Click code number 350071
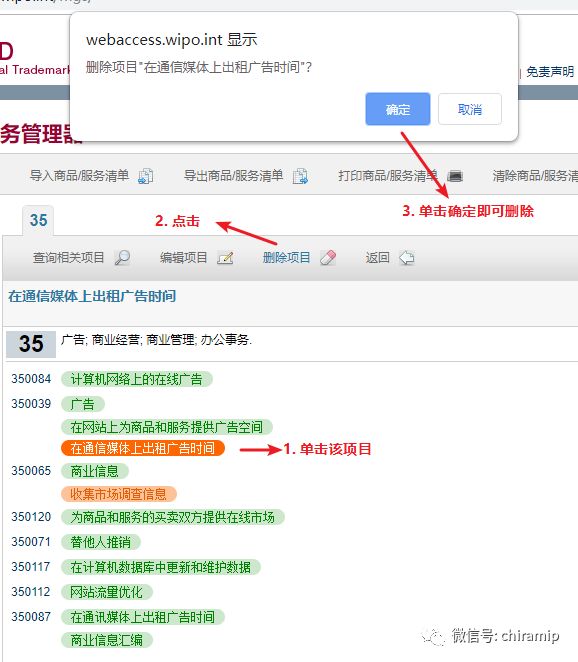 31,542
